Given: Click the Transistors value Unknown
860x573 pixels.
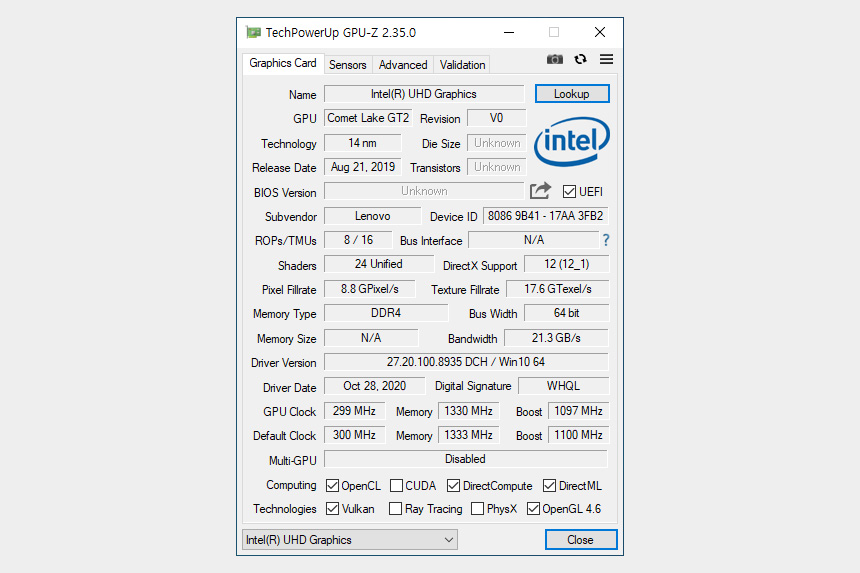Looking at the screenshot, I should (497, 167).
